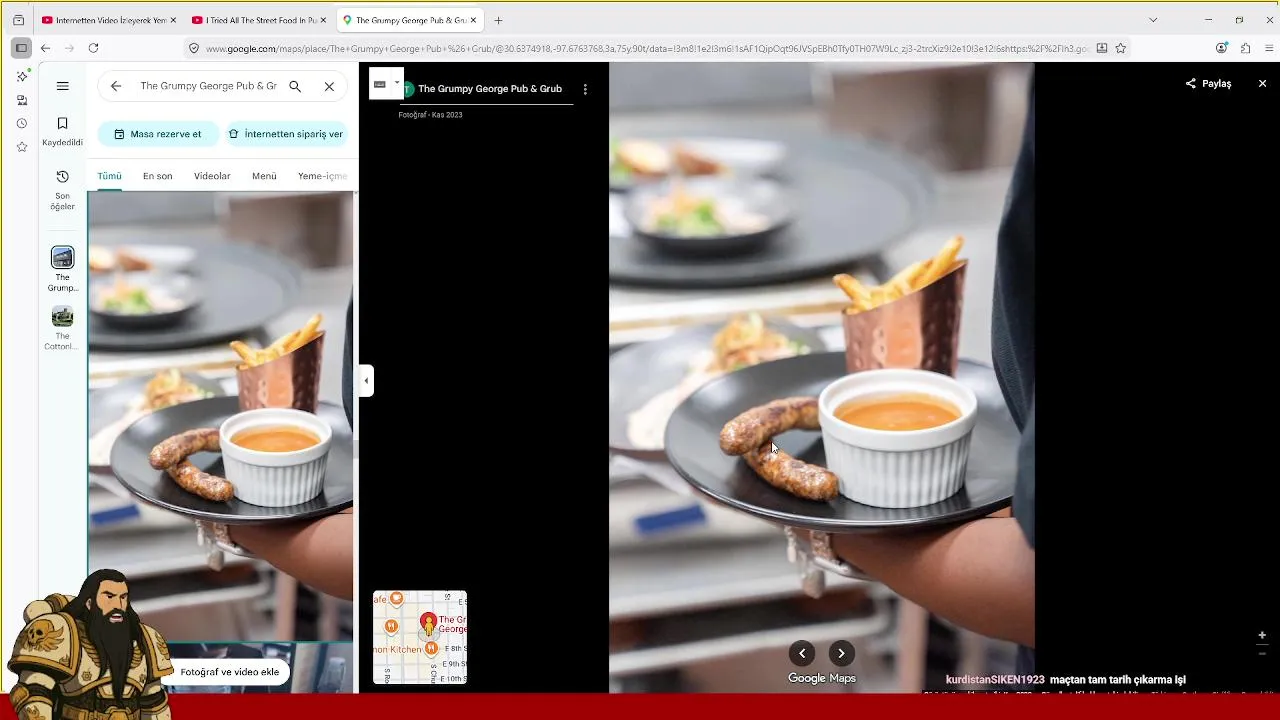1280x720 pixels.
Task: Close the Internetten Video İzleyerek tab
Action: coord(173,20)
